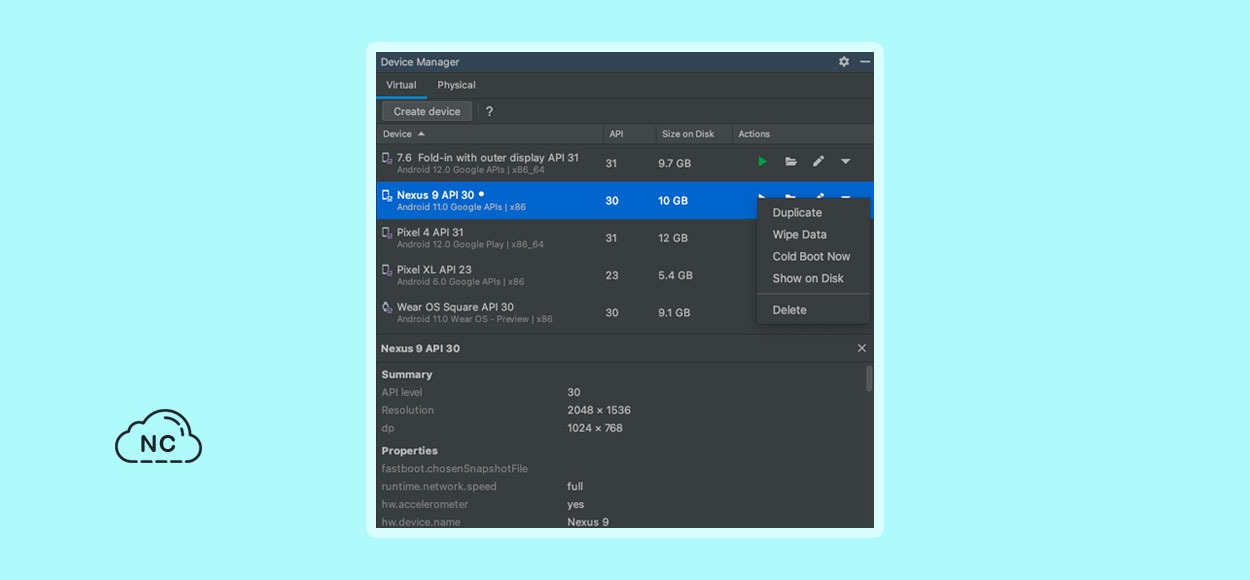Edit the 7.6 Fold-in device with the pencil icon

tap(818, 162)
